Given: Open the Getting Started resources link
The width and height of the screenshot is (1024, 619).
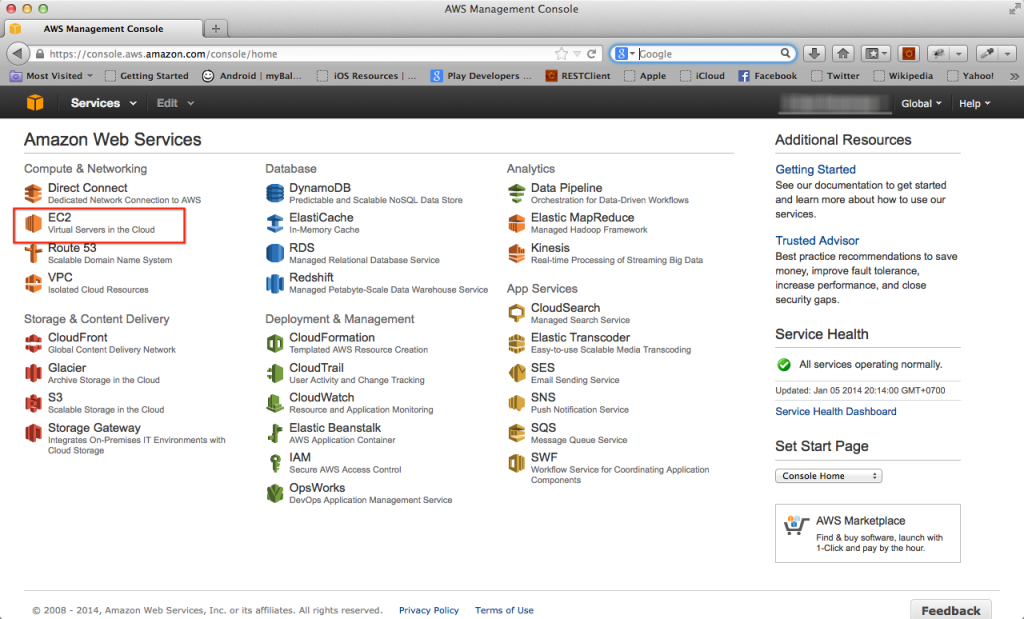Looking at the screenshot, I should [815, 170].
